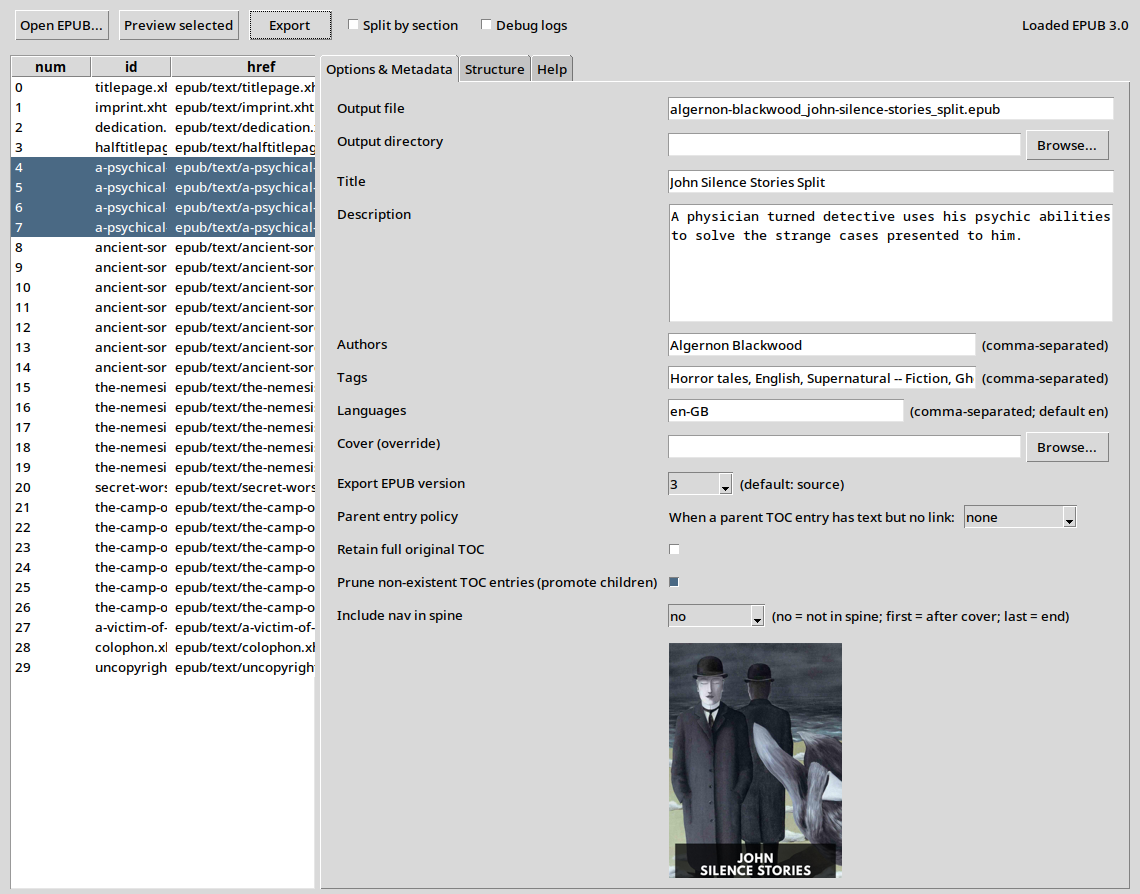
Task: Select the titlepage row in list
Action: click(130, 88)
